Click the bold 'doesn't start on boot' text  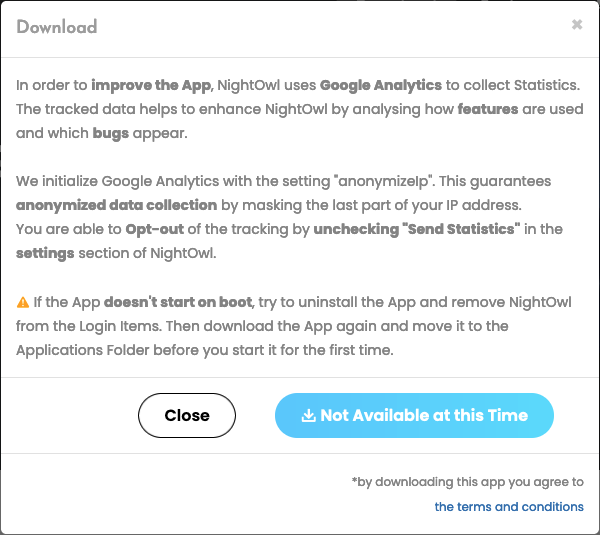coord(178,302)
